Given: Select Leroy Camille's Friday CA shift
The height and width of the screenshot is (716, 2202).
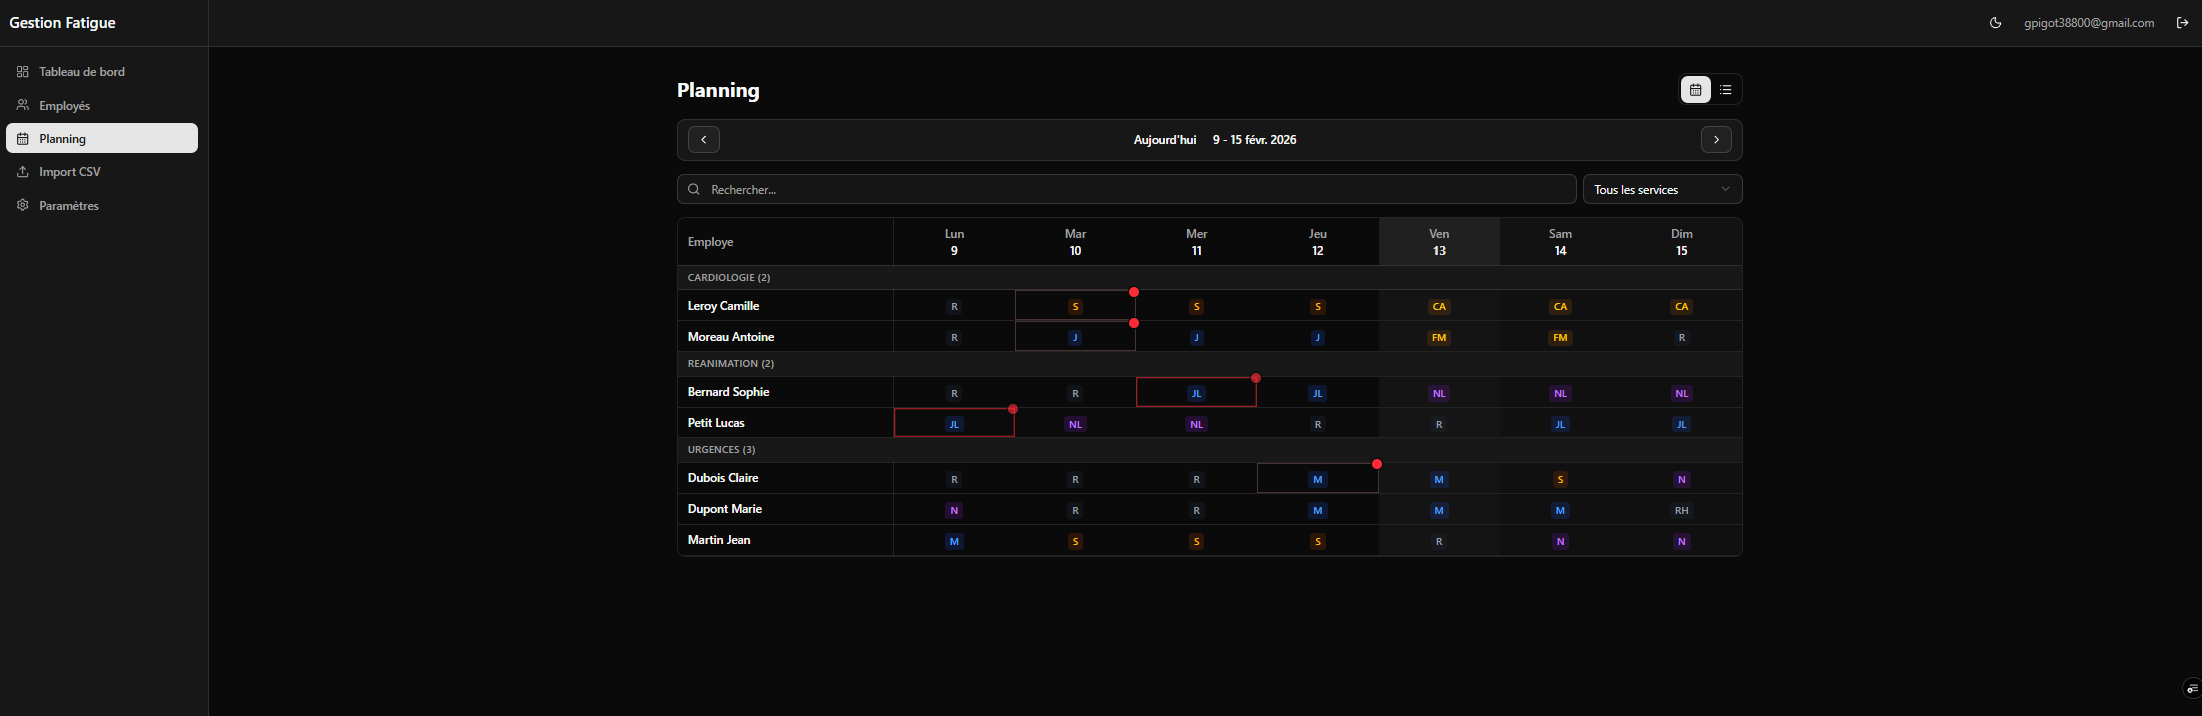Looking at the screenshot, I should [1438, 307].
